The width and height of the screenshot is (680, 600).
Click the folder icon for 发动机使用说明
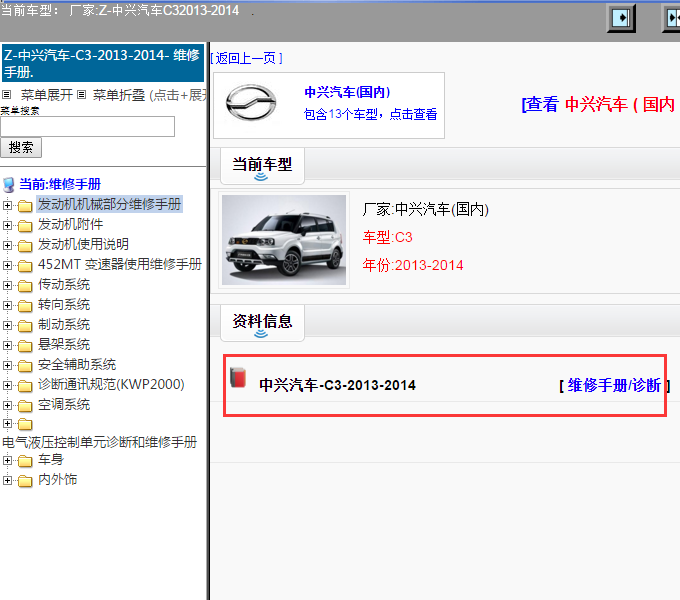25,245
